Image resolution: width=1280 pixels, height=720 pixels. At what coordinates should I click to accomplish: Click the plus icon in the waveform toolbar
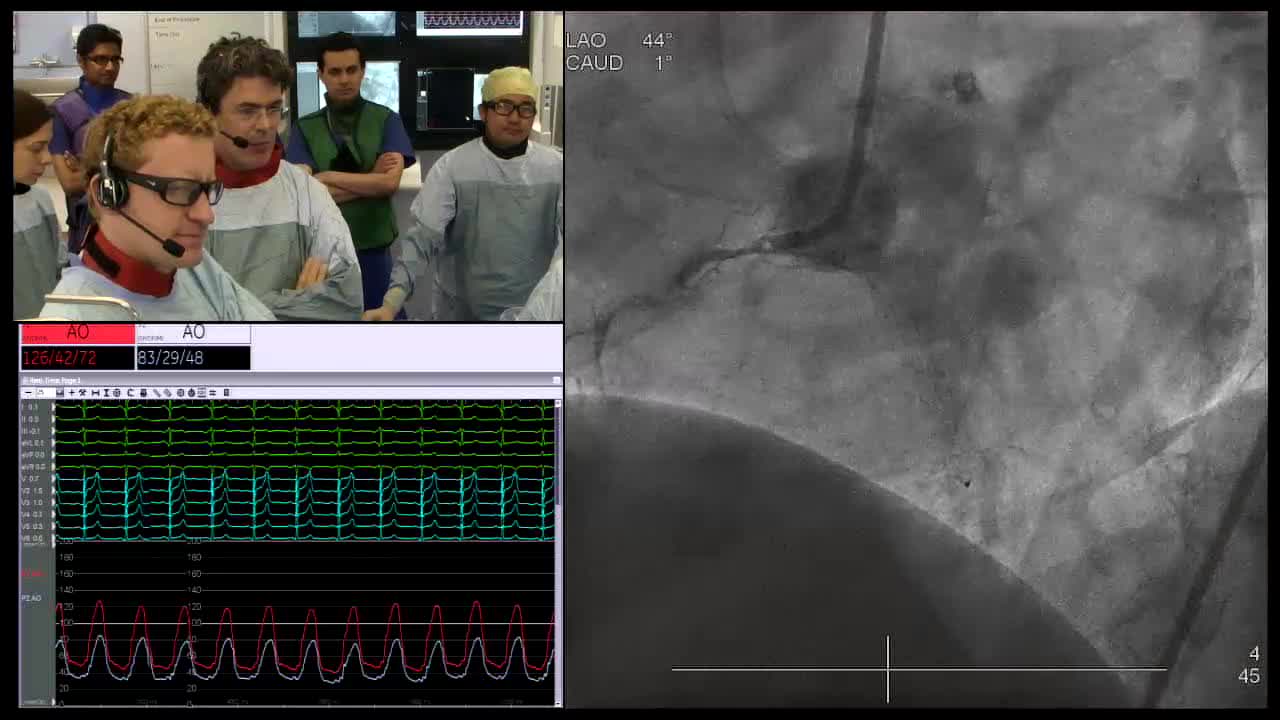[72, 393]
